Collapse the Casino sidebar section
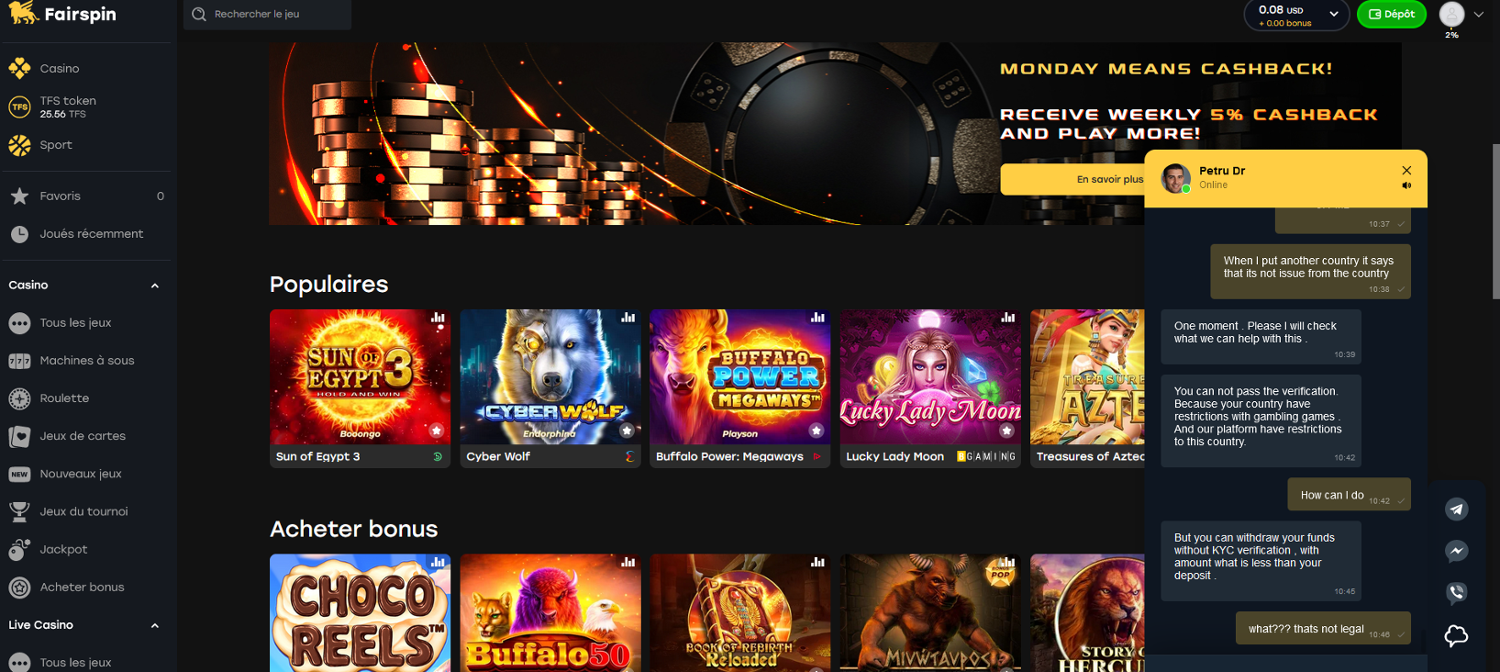 point(155,285)
